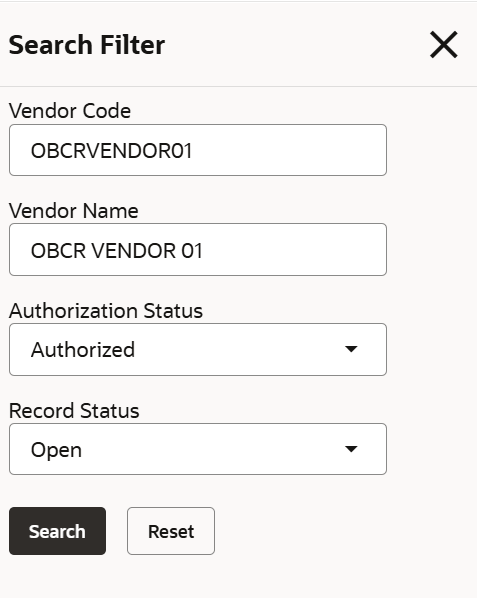Click the Vendor Name label
477x598 pixels.
(x=74, y=211)
